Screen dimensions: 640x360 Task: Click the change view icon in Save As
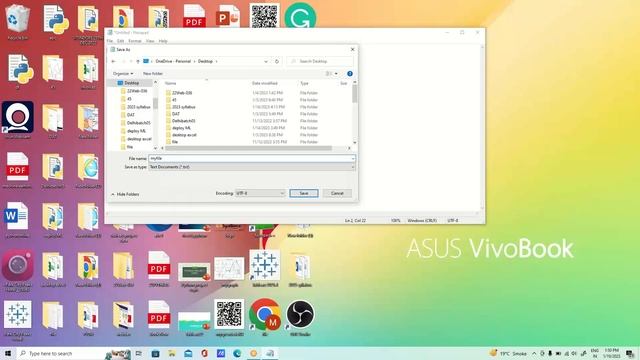click(x=329, y=73)
